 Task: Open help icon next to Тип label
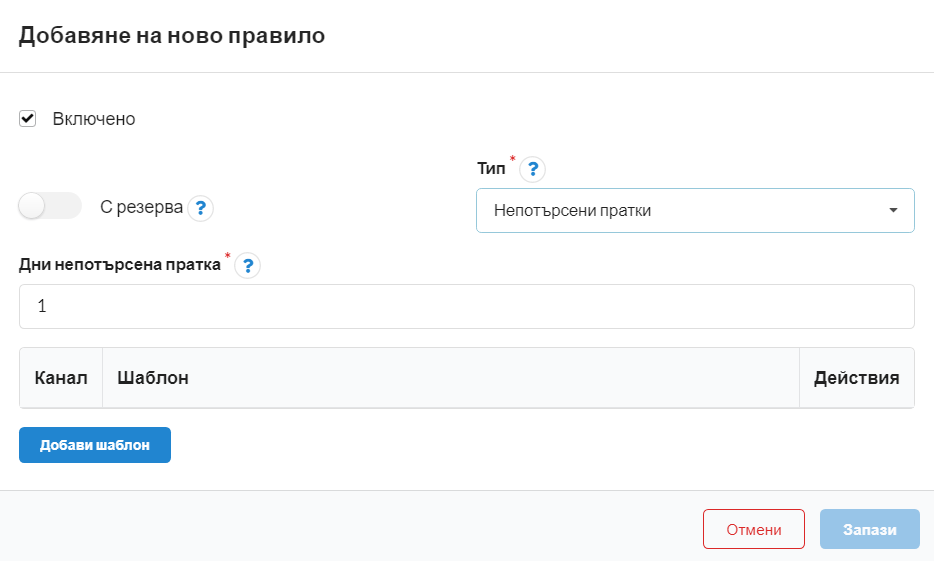point(533,169)
